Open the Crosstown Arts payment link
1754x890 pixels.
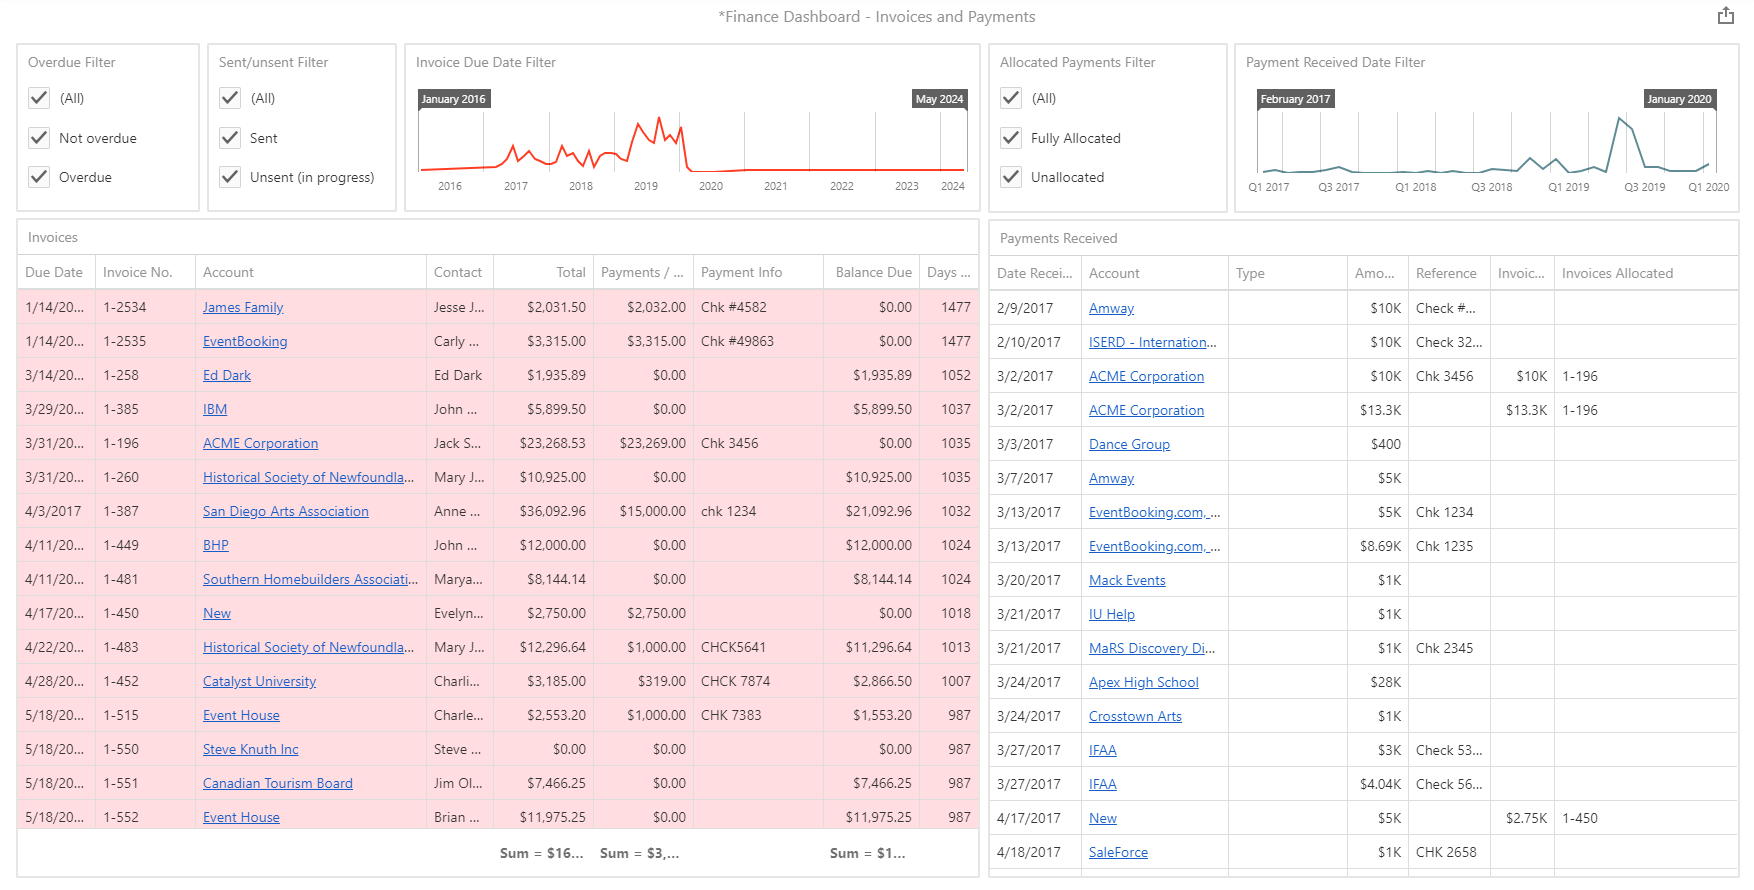1135,716
